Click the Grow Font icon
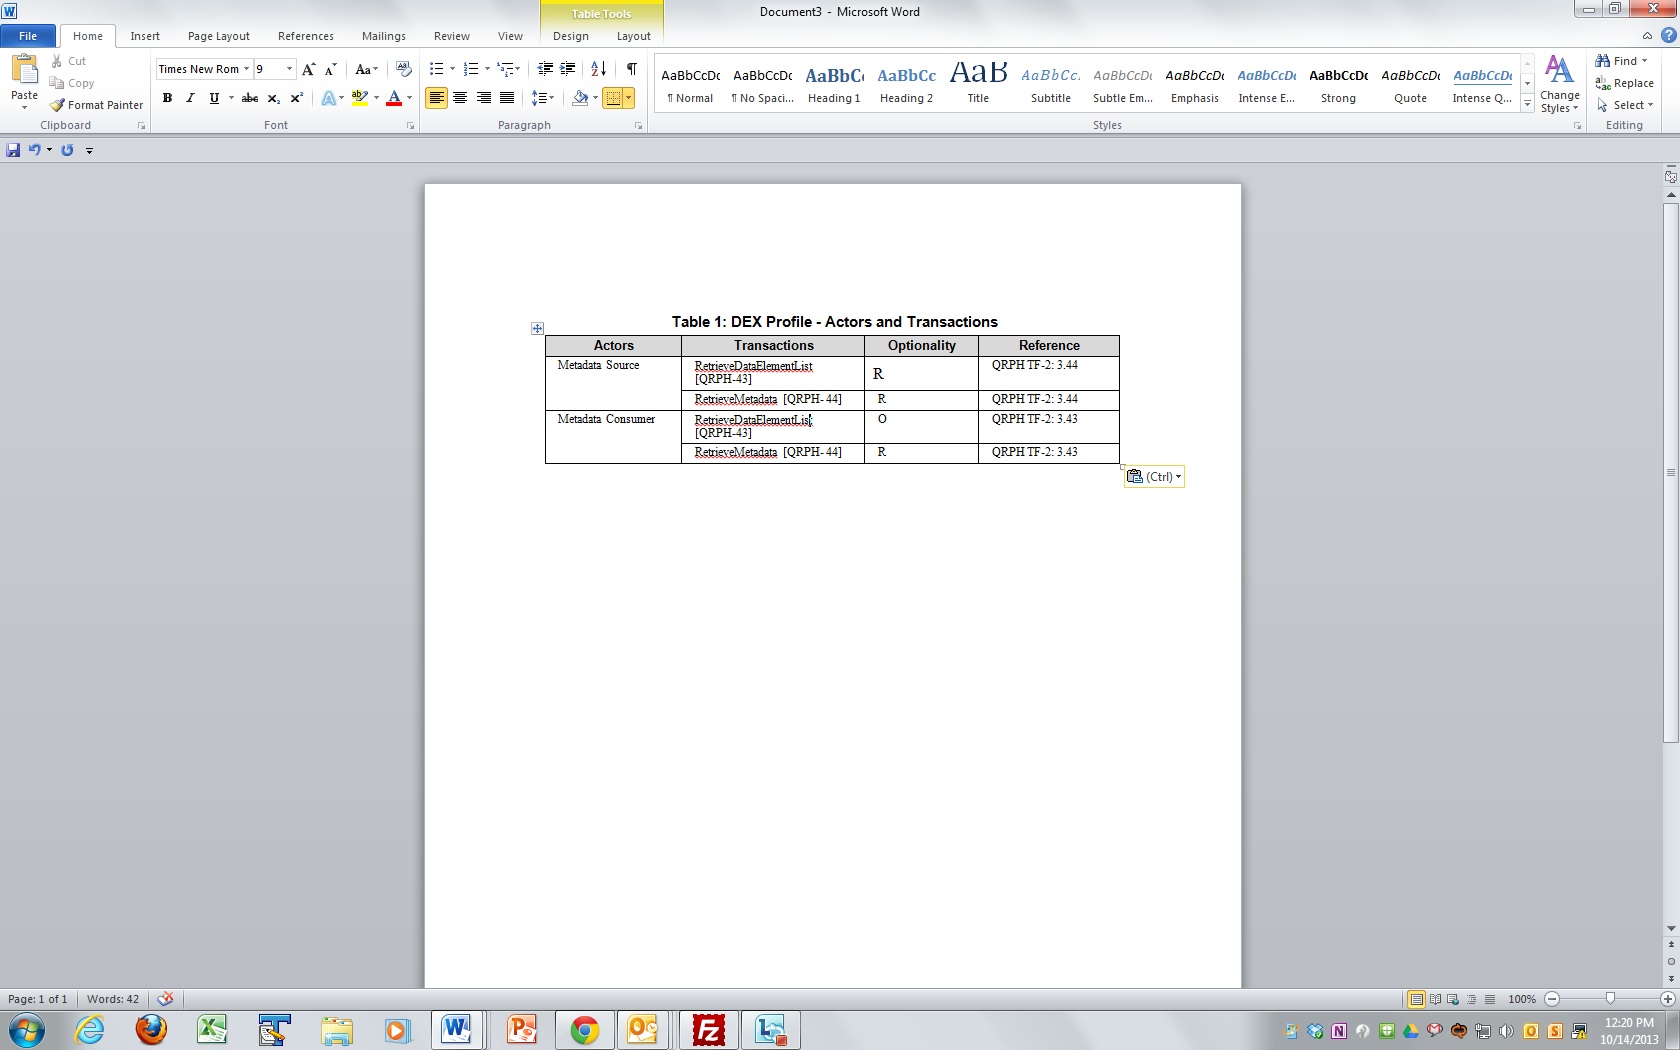This screenshot has width=1680, height=1050. 308,69
